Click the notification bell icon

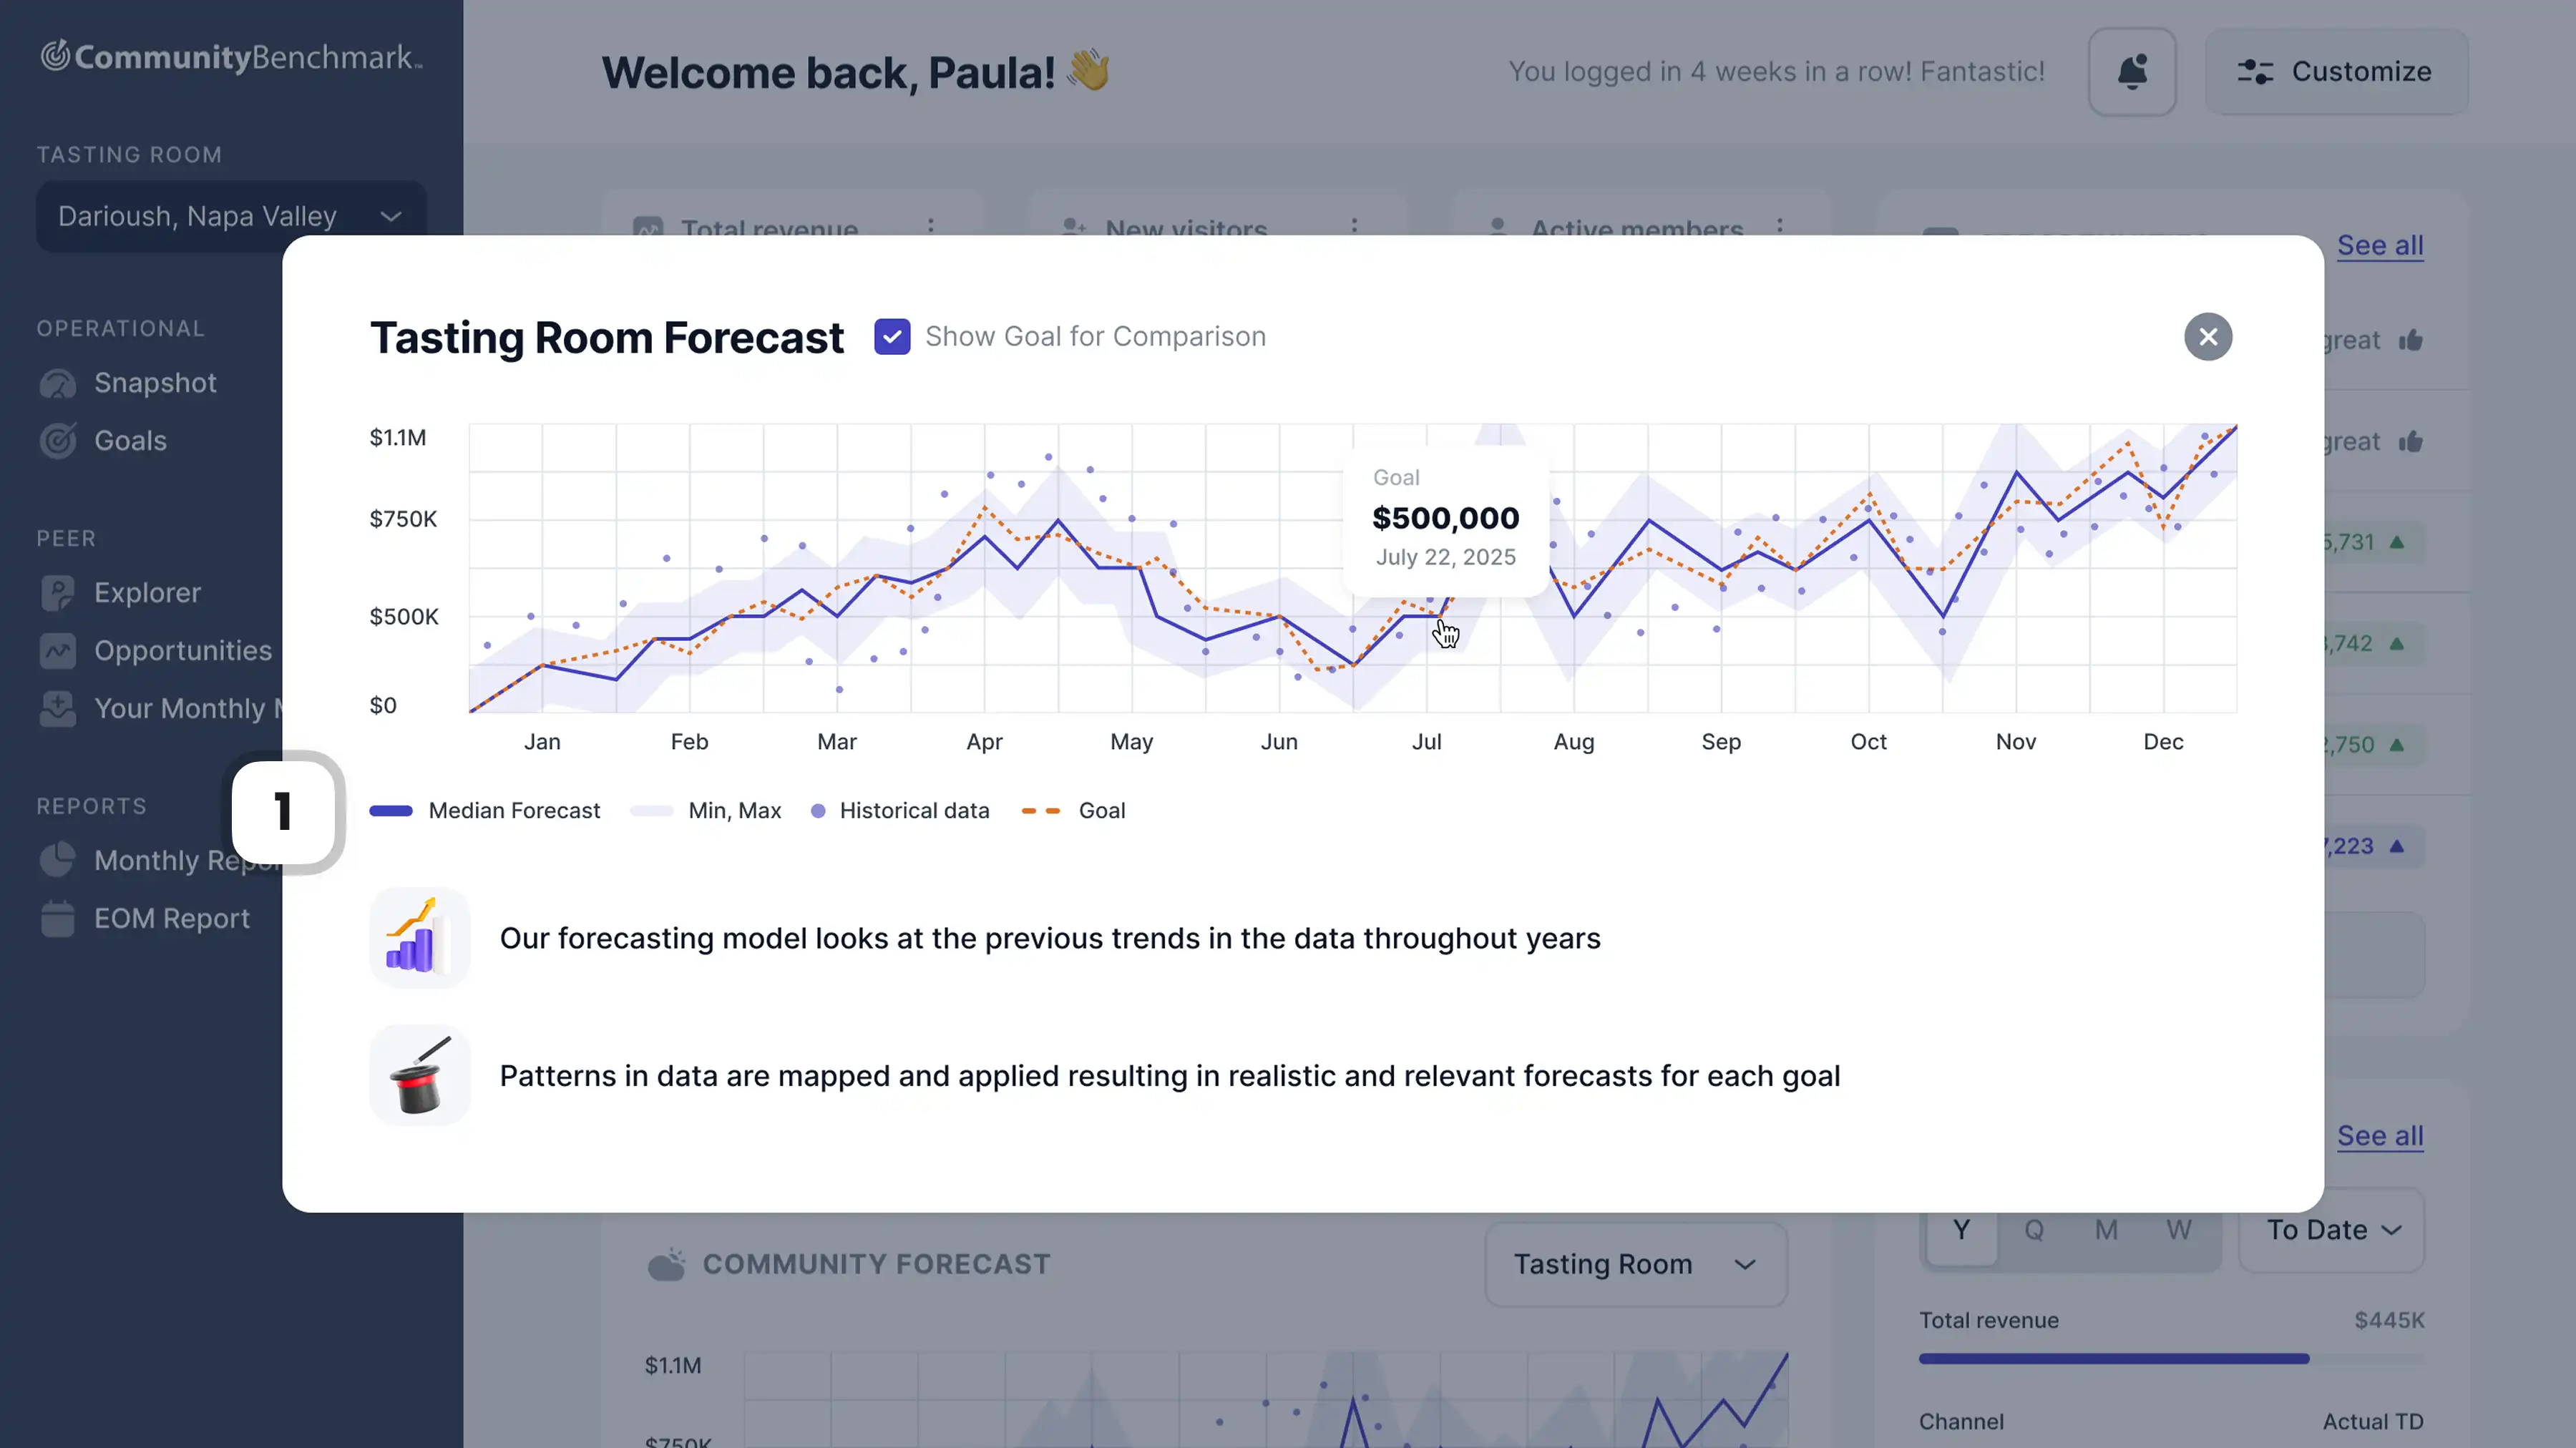[2131, 72]
